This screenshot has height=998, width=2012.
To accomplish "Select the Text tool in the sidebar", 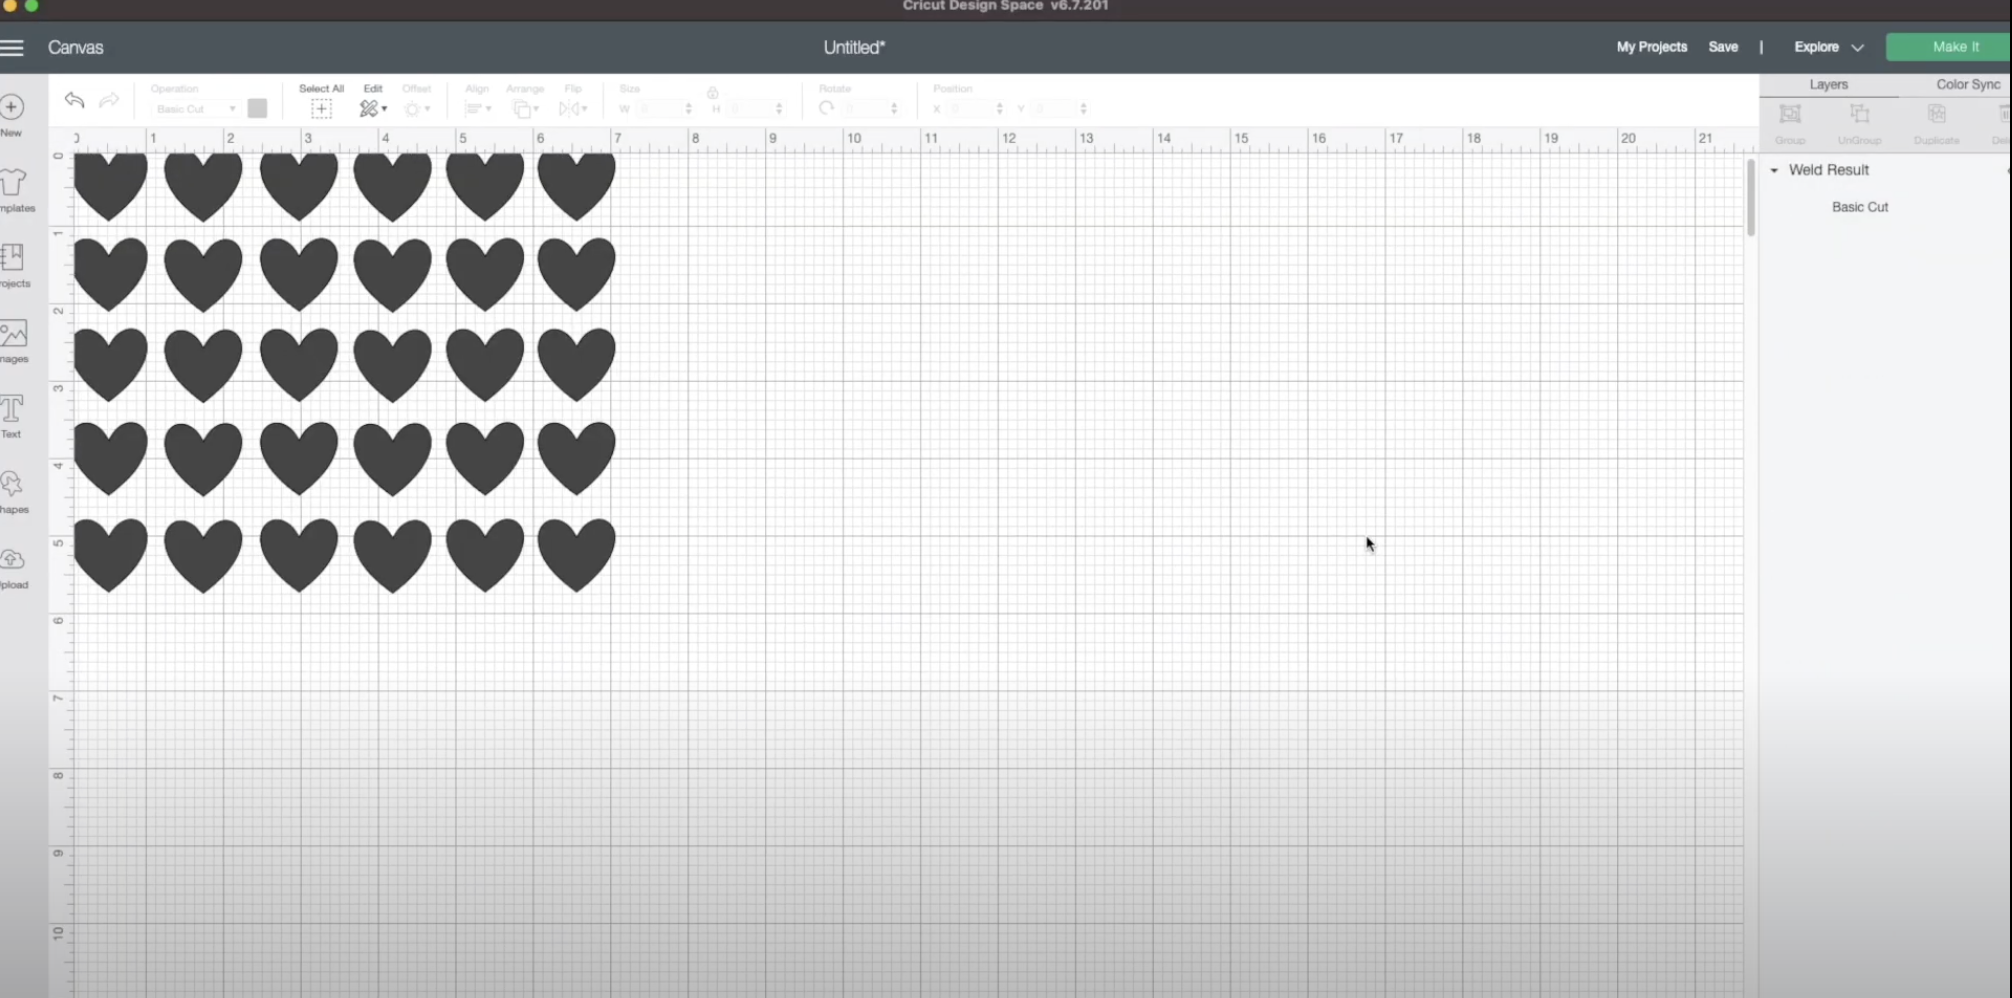I will (x=12, y=416).
